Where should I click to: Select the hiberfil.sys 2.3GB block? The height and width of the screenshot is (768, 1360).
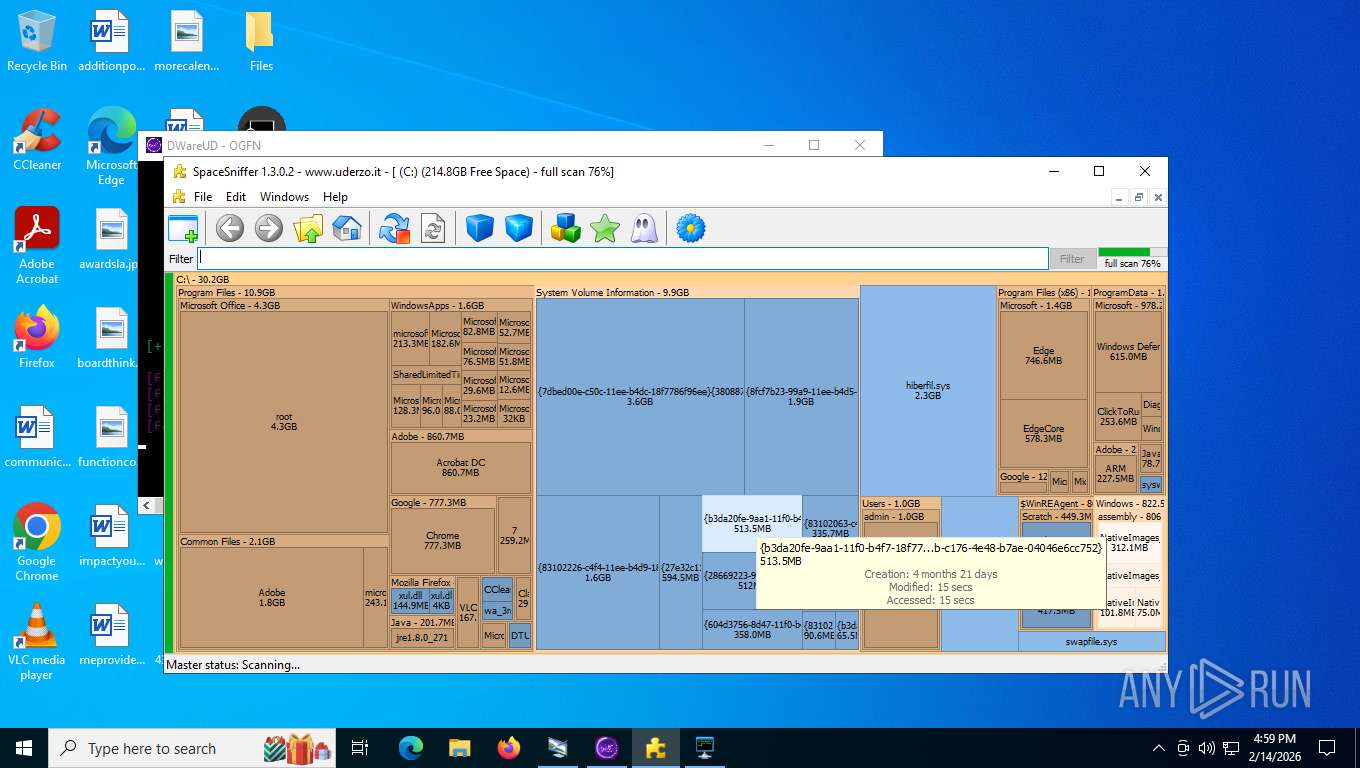[928, 390]
